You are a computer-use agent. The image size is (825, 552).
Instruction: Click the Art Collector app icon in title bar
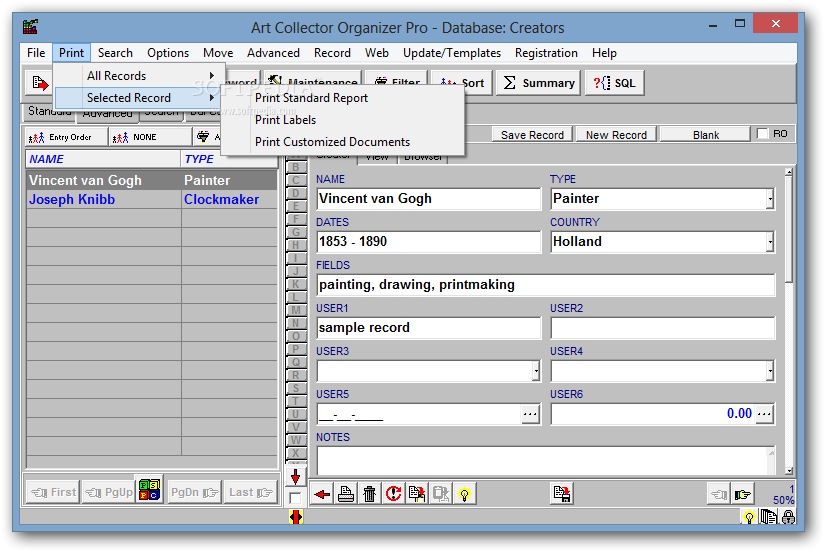tap(30, 26)
